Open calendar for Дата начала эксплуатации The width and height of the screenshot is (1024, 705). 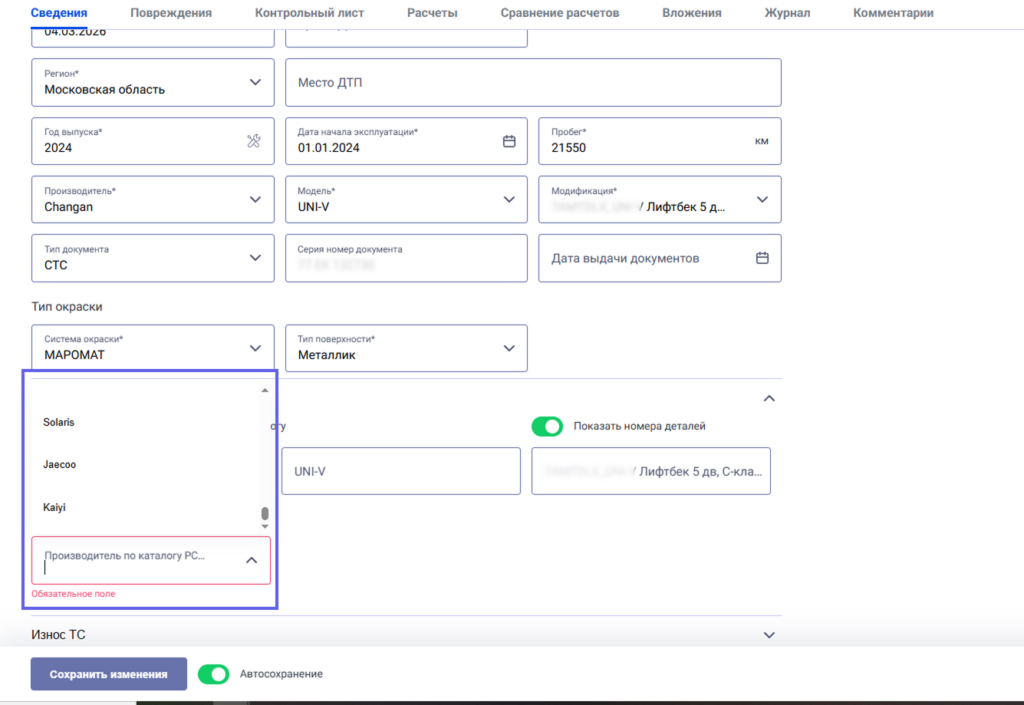point(508,141)
